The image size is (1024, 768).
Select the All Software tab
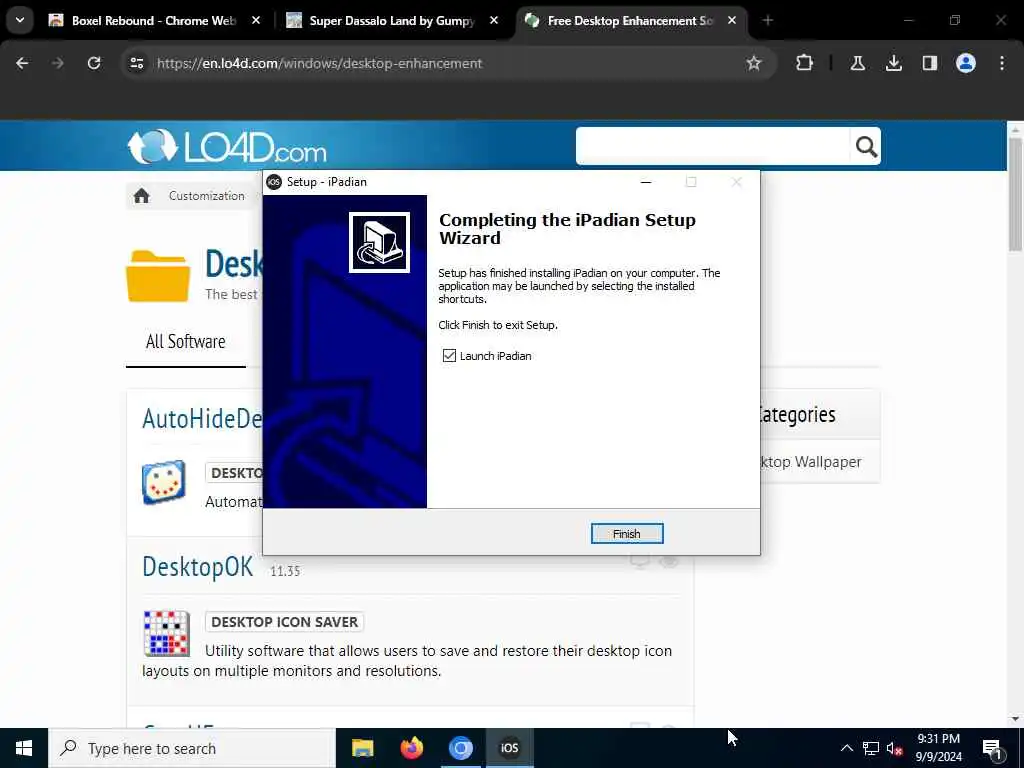(185, 342)
